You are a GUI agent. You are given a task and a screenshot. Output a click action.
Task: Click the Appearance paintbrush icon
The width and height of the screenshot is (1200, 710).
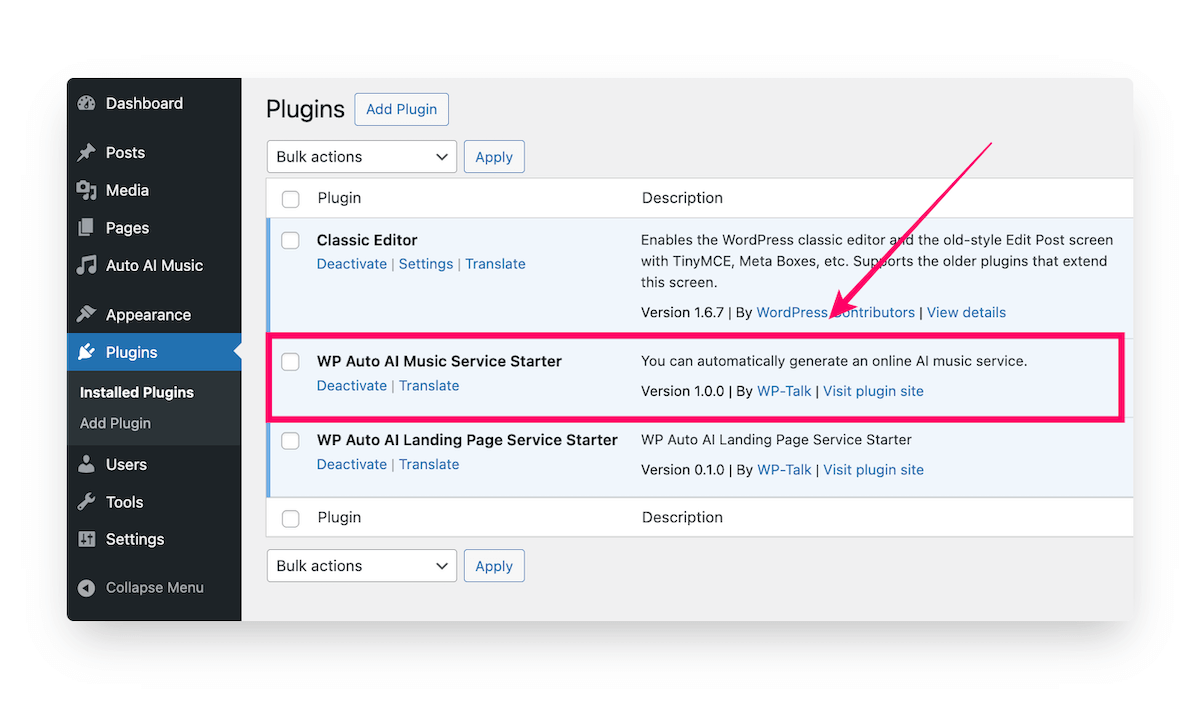click(x=87, y=314)
